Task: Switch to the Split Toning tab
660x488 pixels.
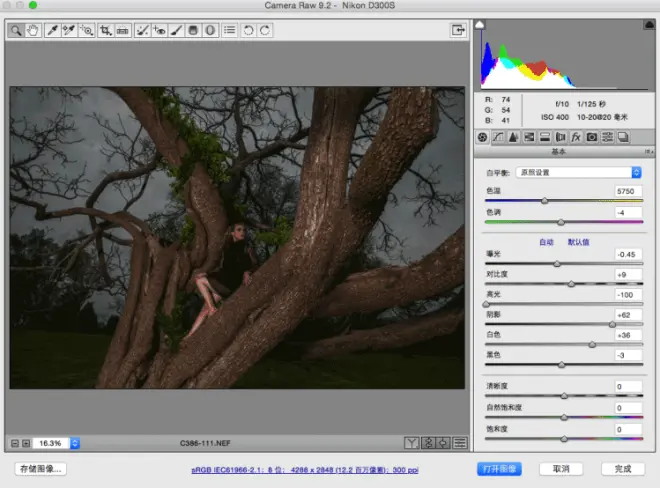Action: [x=545, y=137]
